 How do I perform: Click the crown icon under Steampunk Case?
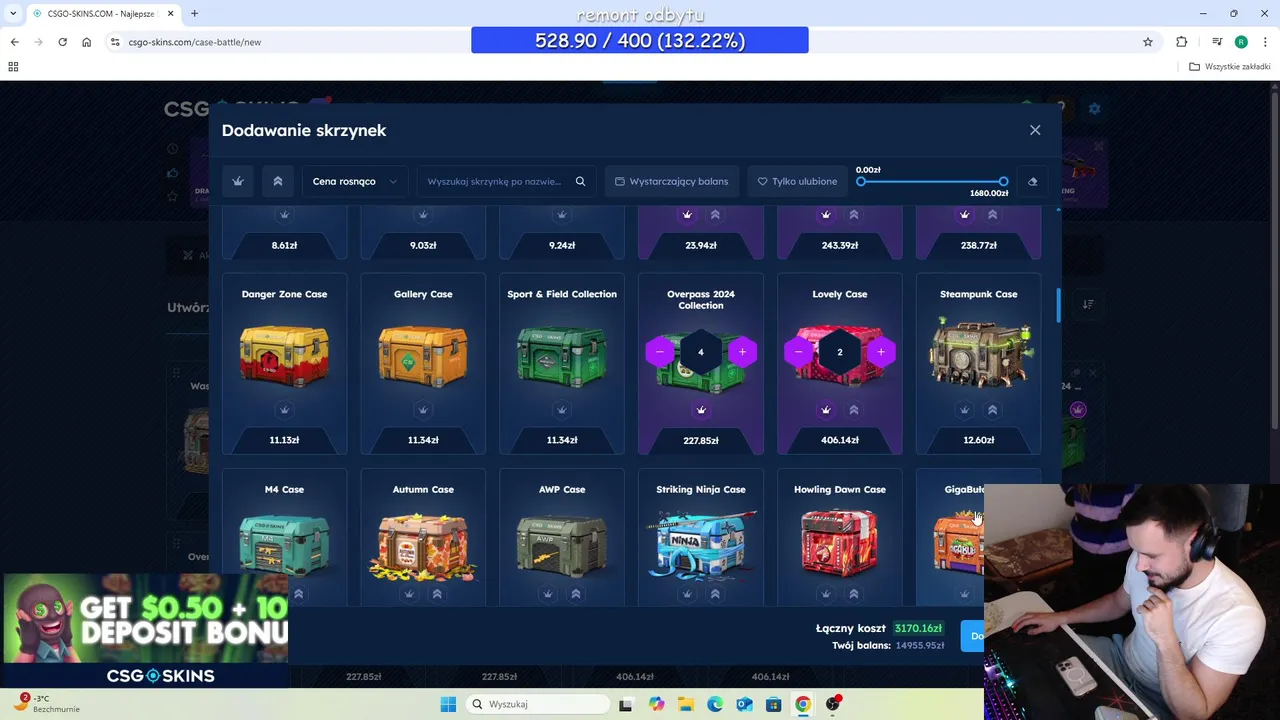click(x=965, y=410)
